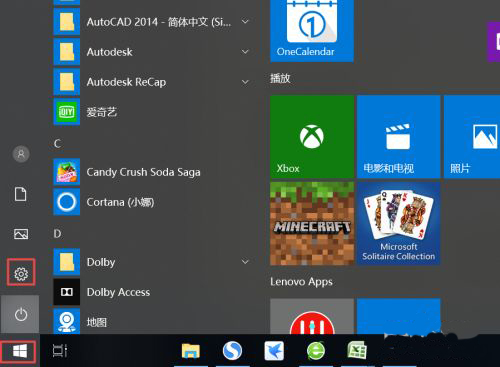Click the Autodesk ReCap folder icon
This screenshot has width=500, height=367.
pyautogui.click(x=67, y=82)
